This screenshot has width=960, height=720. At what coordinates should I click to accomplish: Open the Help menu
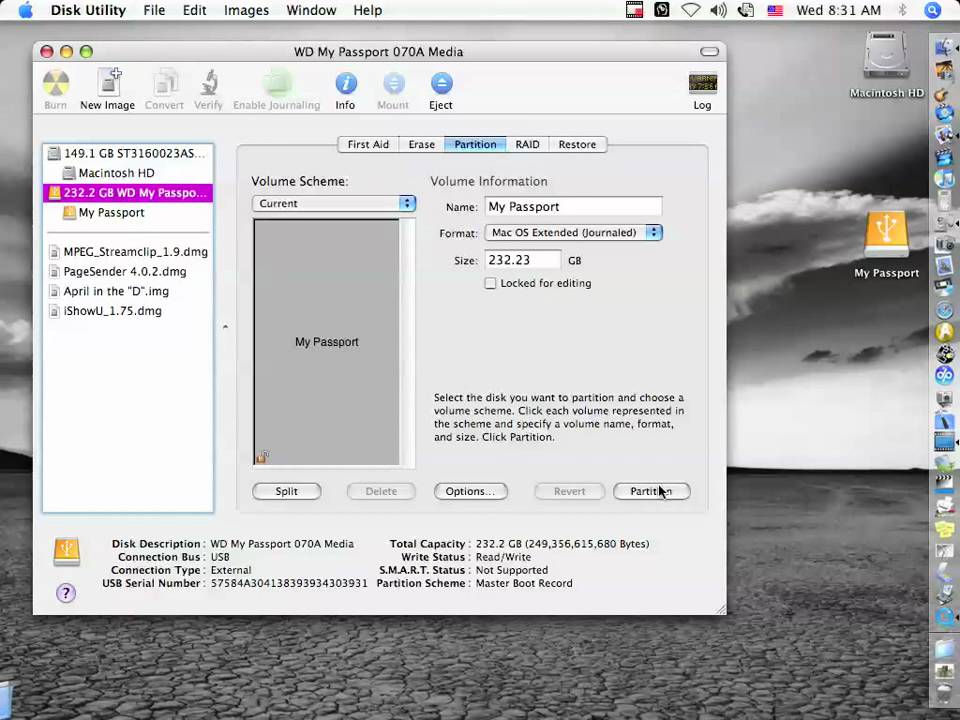(x=367, y=10)
